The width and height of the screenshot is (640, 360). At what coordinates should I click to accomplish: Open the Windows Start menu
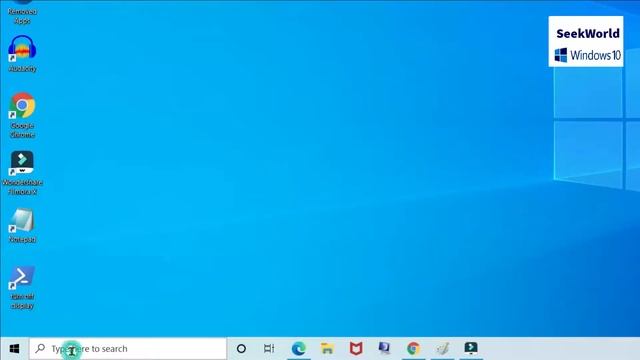pyautogui.click(x=14, y=349)
